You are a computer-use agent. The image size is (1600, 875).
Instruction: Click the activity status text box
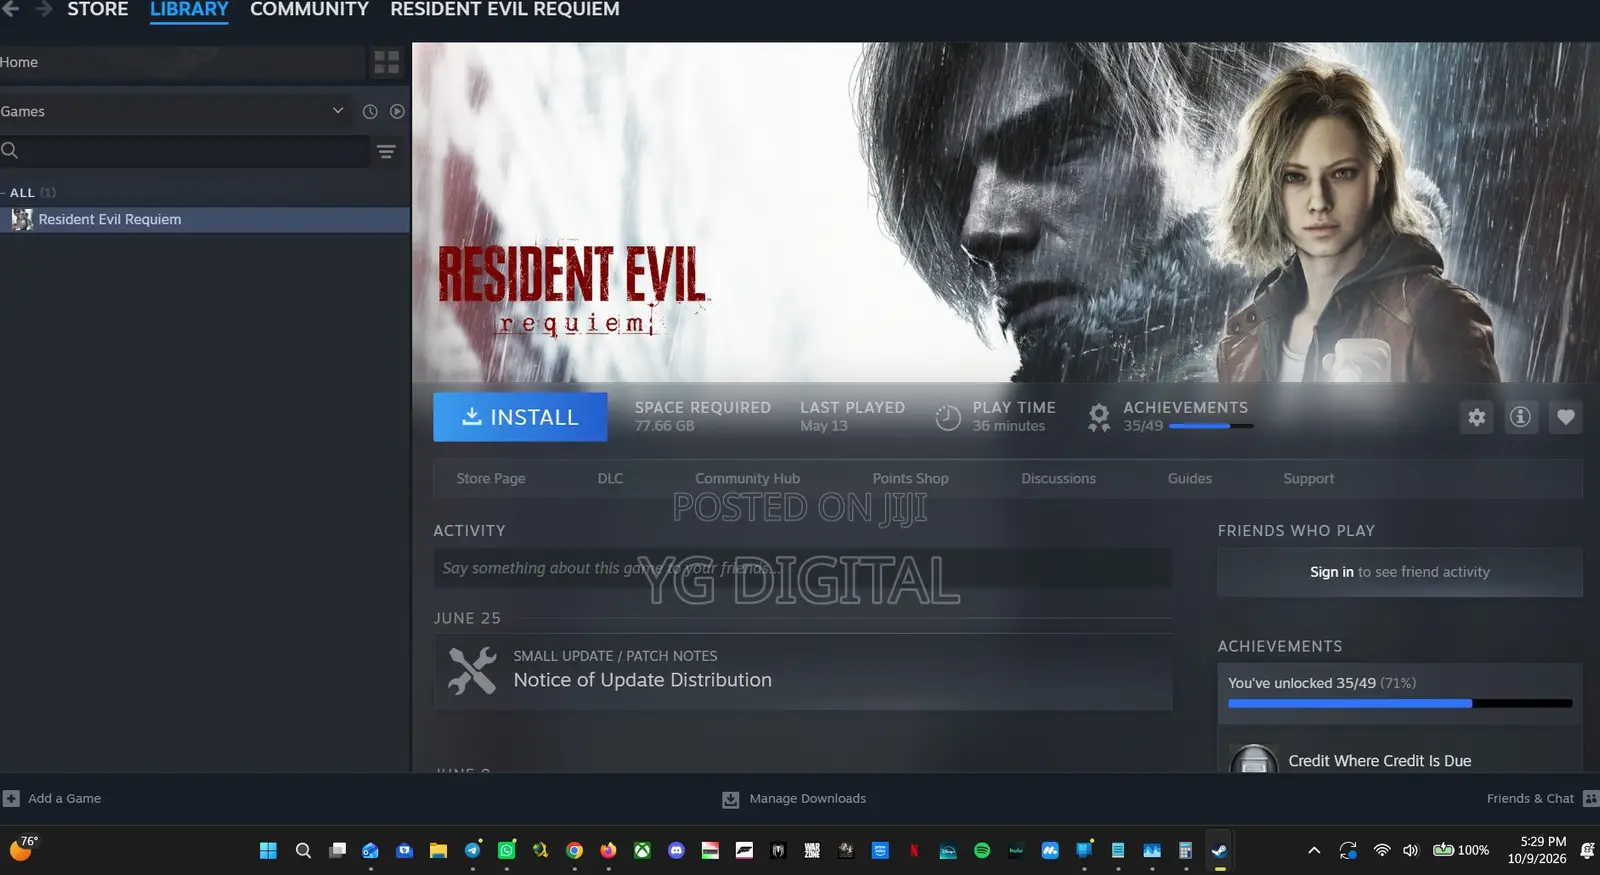[x=802, y=568]
